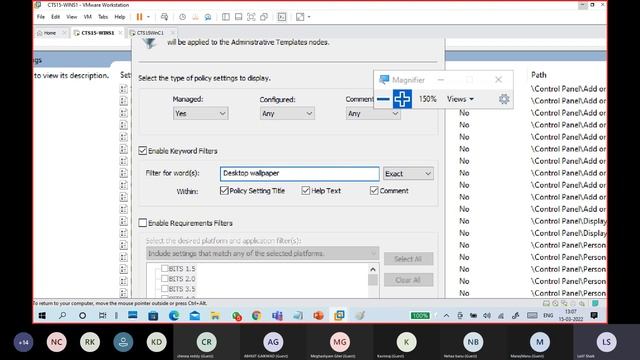Click Magnifier zoom out minus button

point(383,99)
